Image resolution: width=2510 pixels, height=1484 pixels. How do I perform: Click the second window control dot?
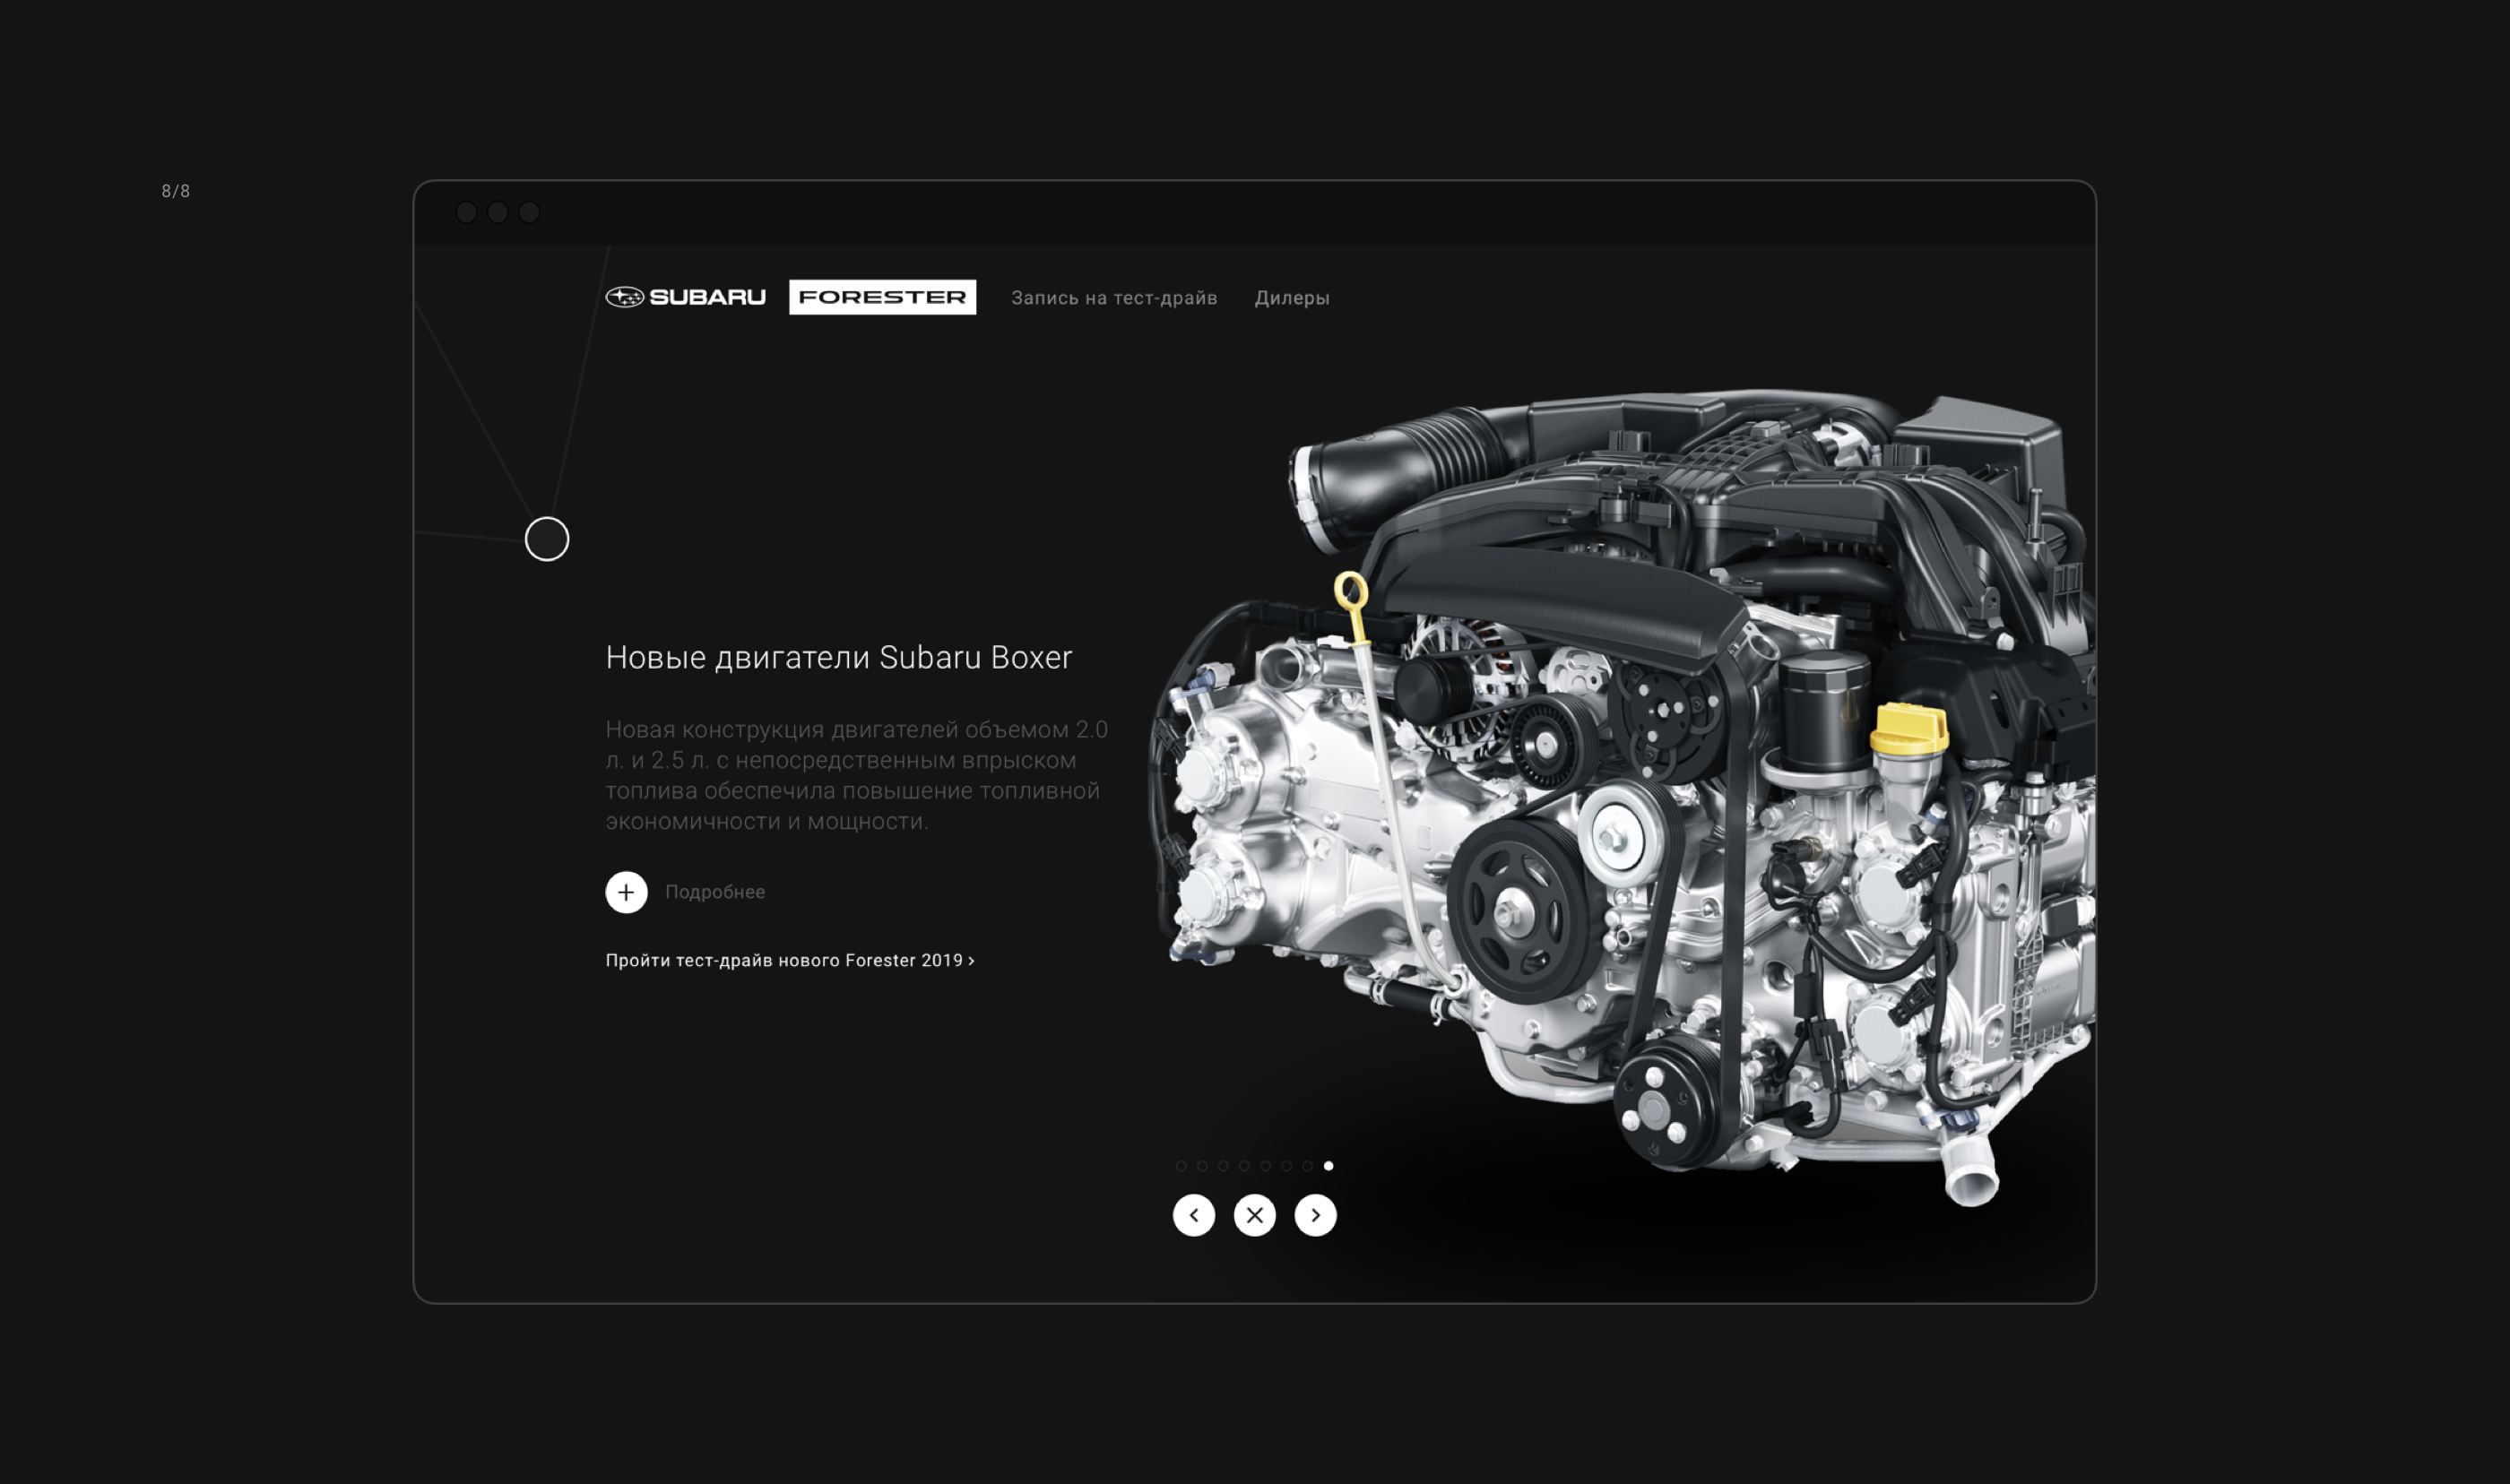pos(498,212)
